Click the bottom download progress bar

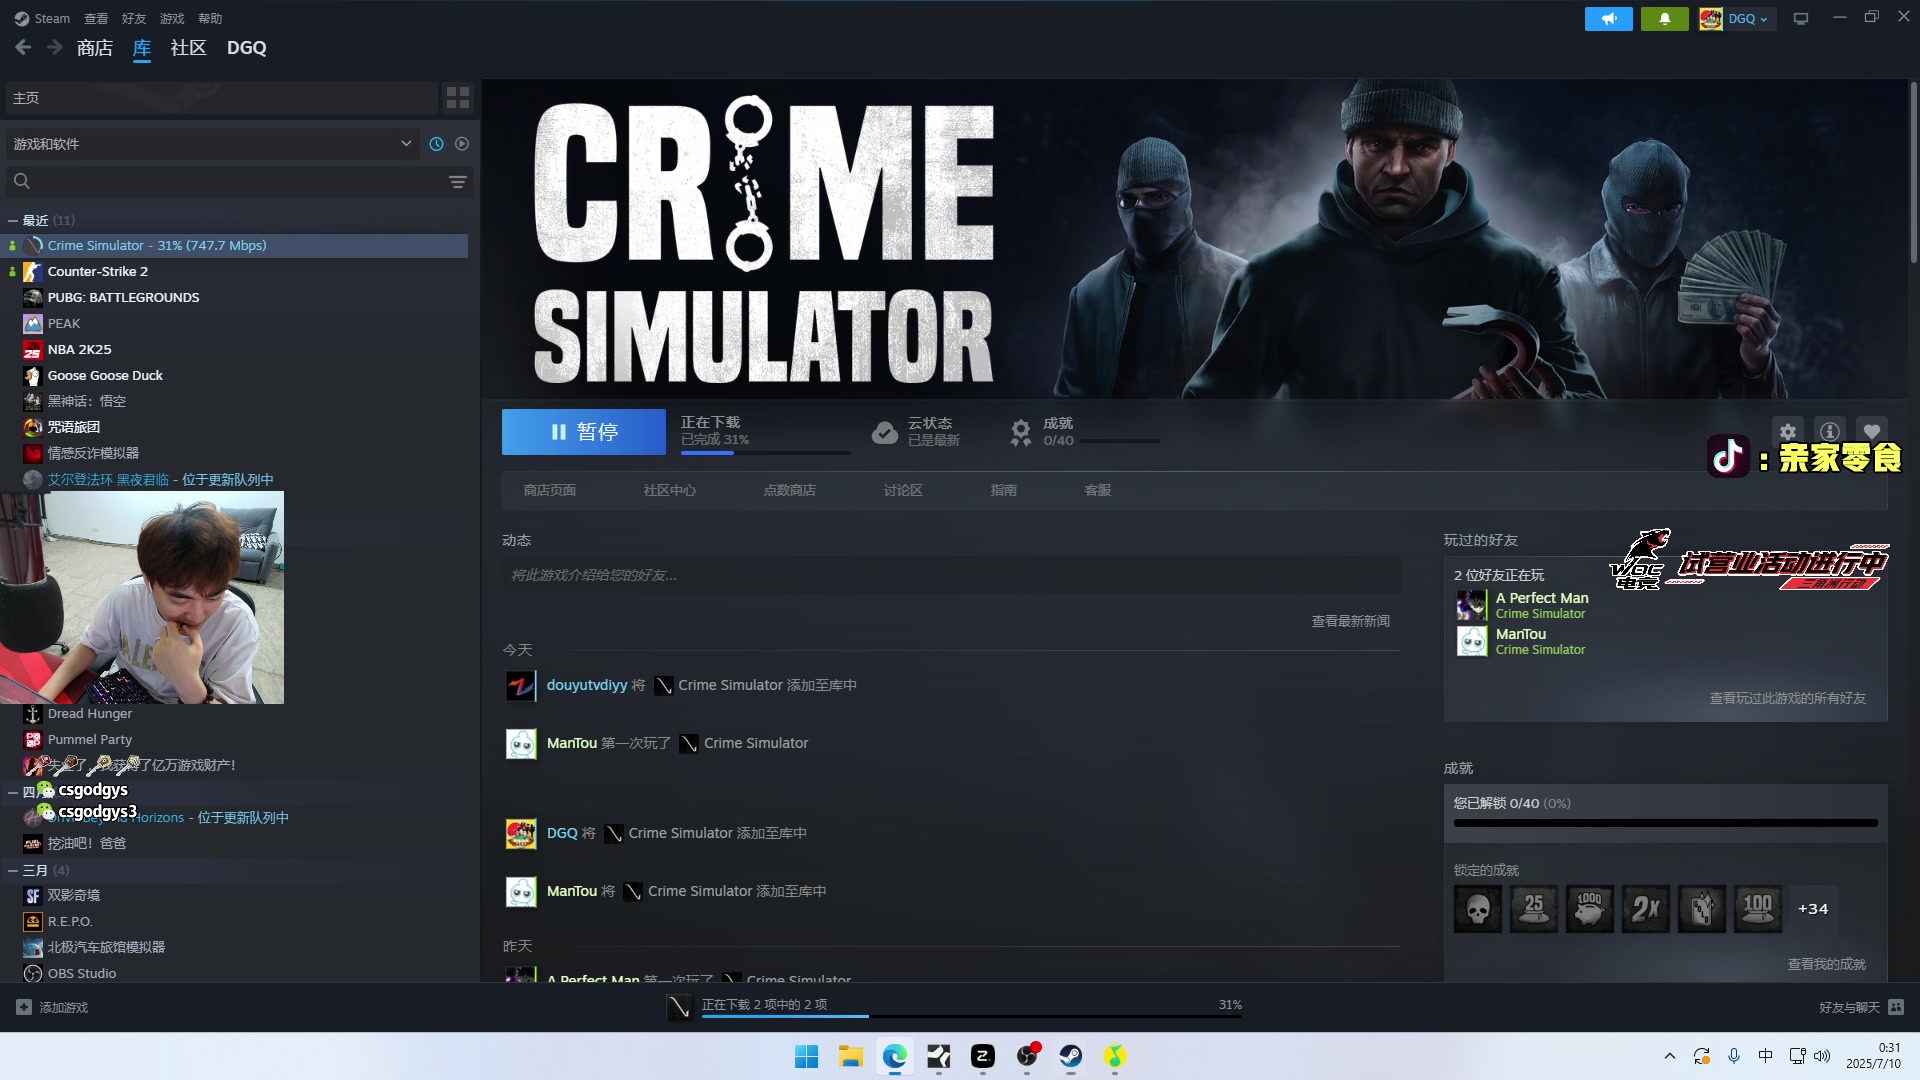click(x=971, y=1017)
